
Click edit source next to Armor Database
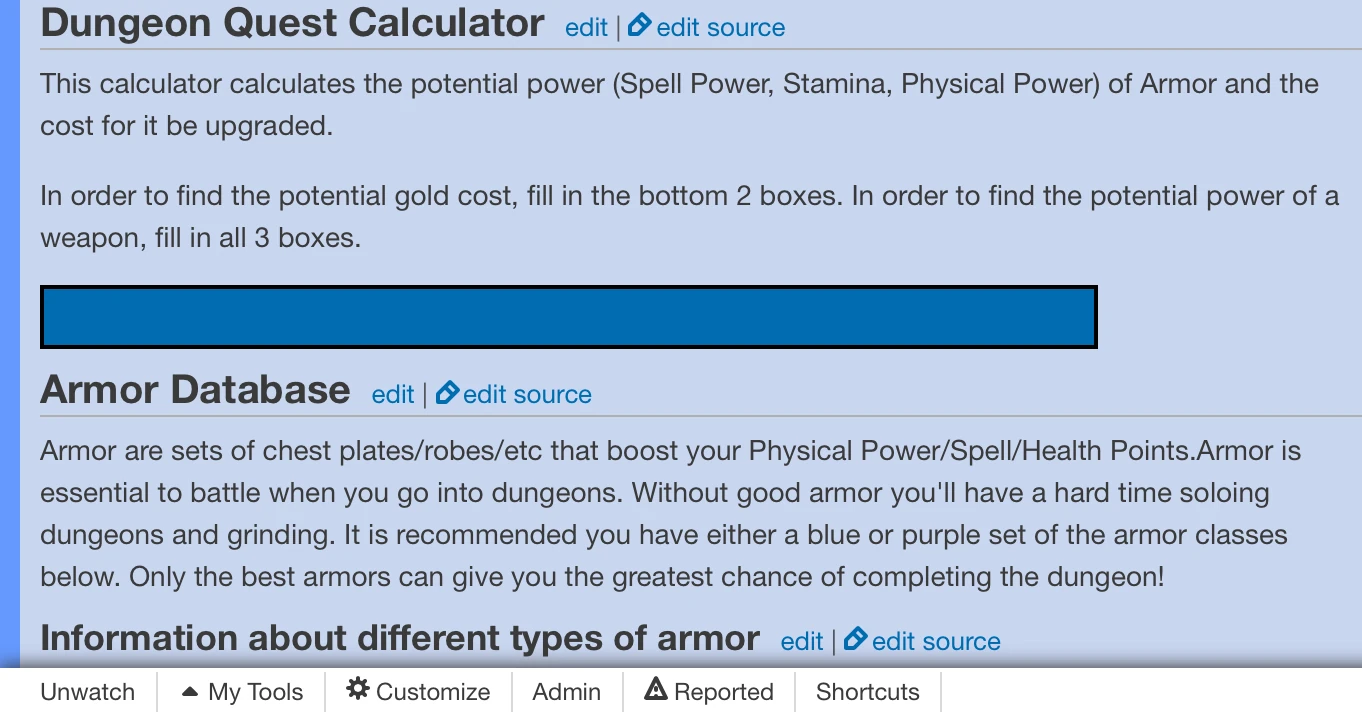pos(527,394)
